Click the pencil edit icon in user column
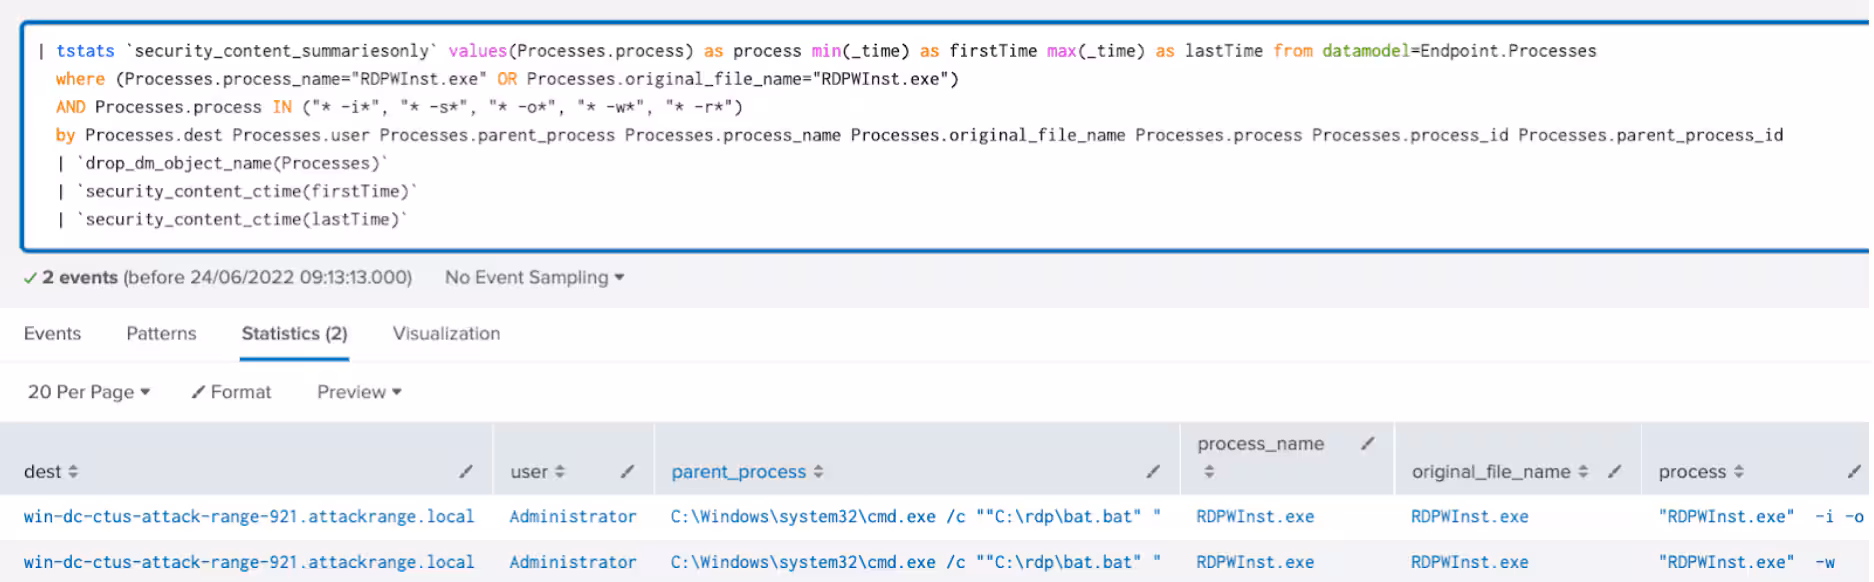 pos(627,471)
